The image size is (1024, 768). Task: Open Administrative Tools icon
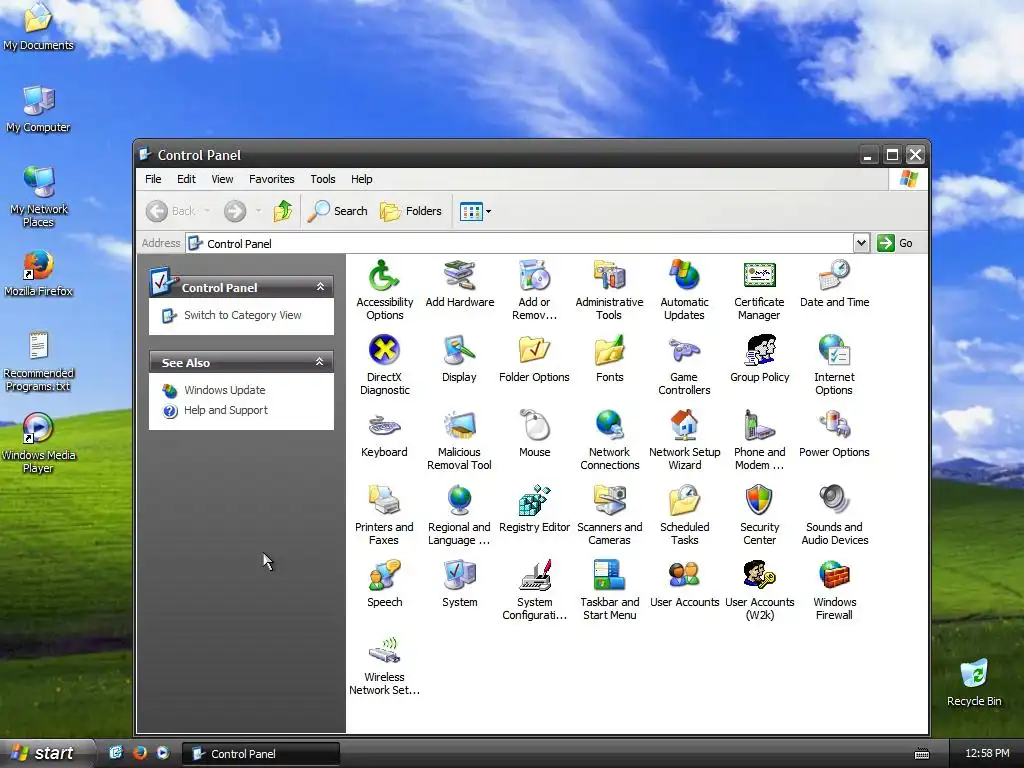point(609,290)
